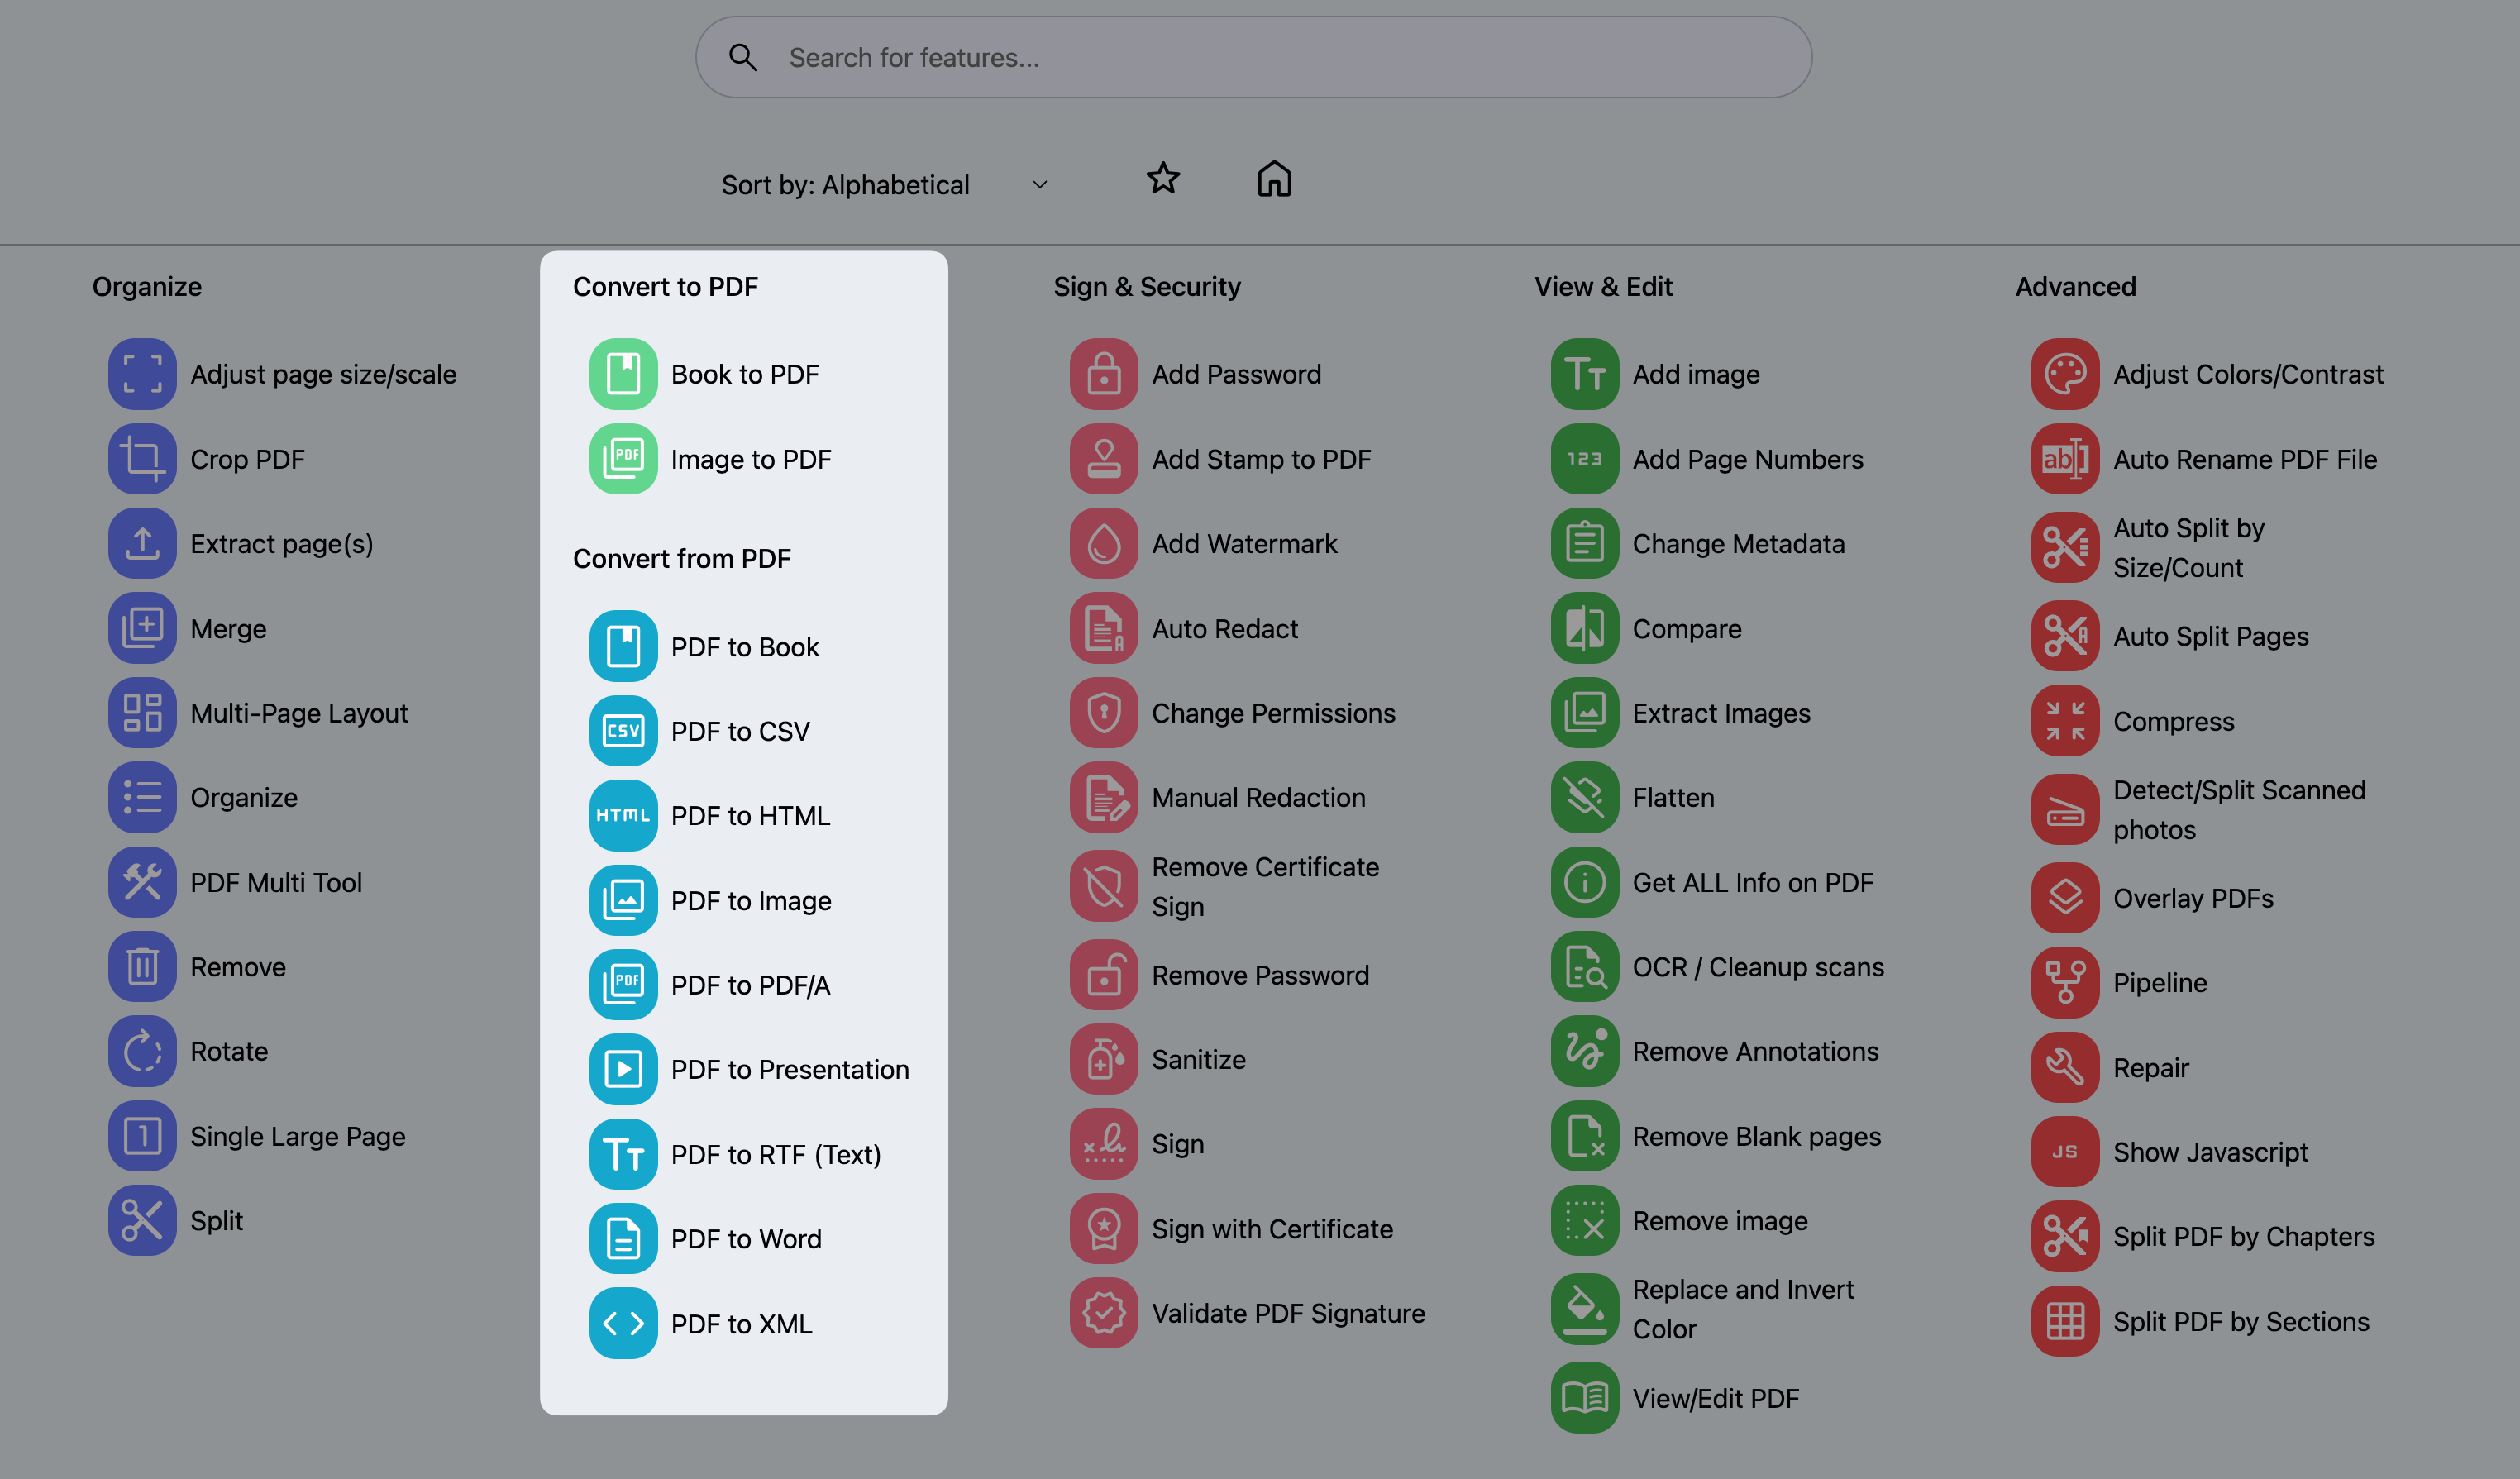This screenshot has width=2520, height=1479.
Task: Select Book to PDF
Action: pos(744,373)
